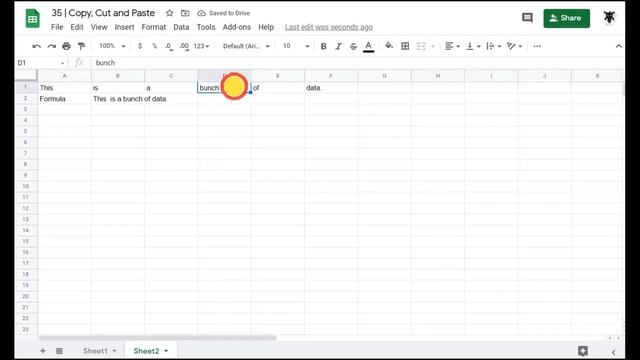The height and width of the screenshot is (360, 640).
Task: Open the fill color bucket
Action: pyautogui.click(x=389, y=46)
